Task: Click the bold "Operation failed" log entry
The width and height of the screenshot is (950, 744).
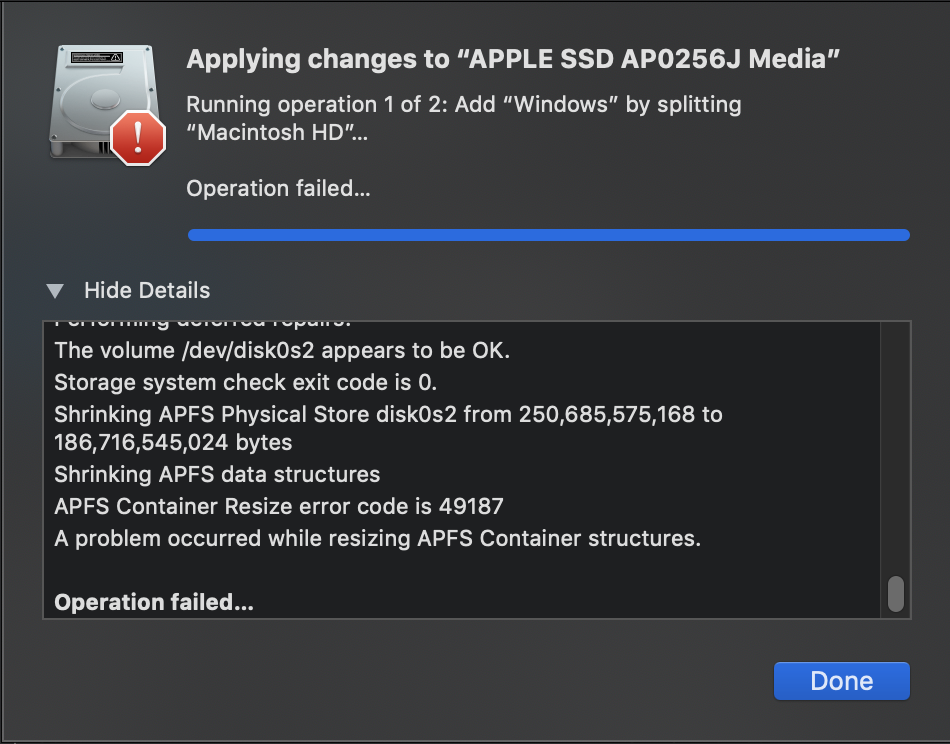Action: (154, 602)
